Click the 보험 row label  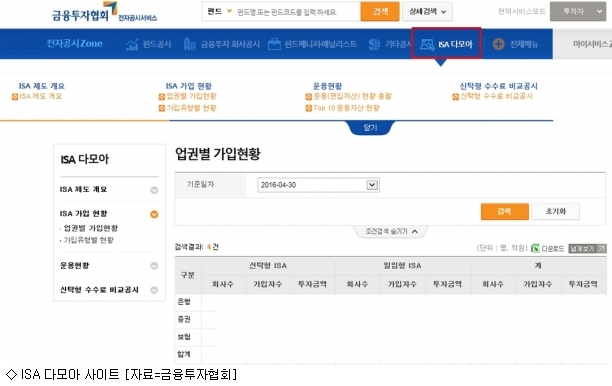[x=184, y=336]
